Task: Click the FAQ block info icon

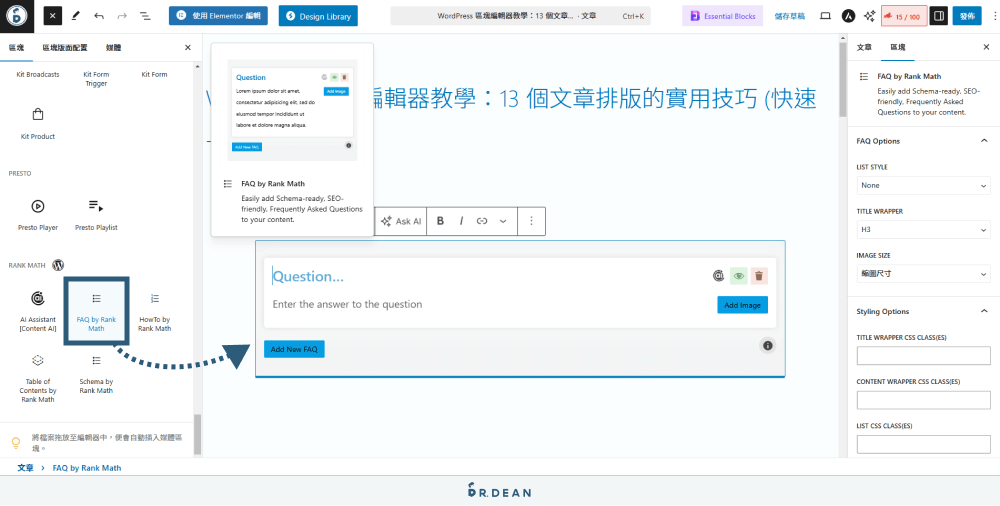Action: pos(768,345)
